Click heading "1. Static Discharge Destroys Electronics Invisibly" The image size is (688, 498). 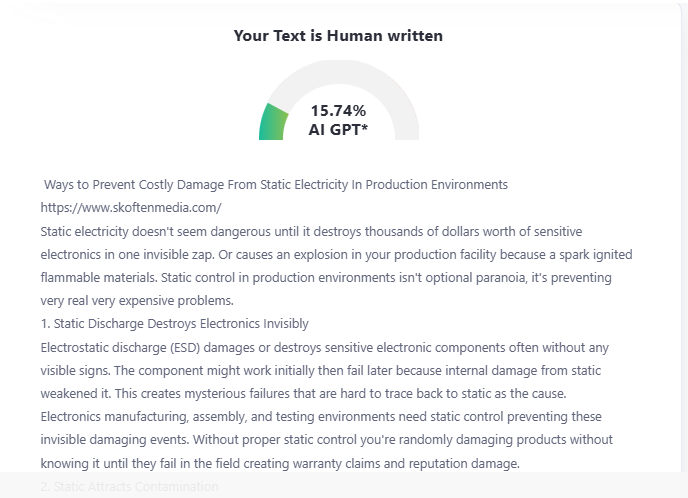tap(175, 323)
